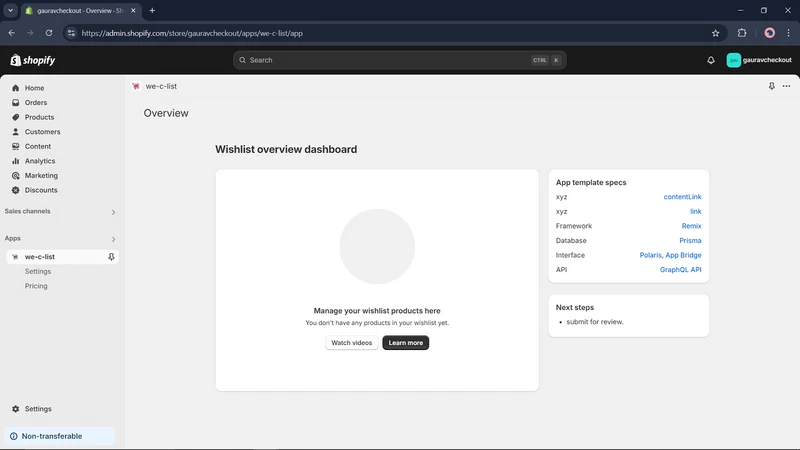
Task: Go to Orders in sidebar
Action: click(x=36, y=103)
